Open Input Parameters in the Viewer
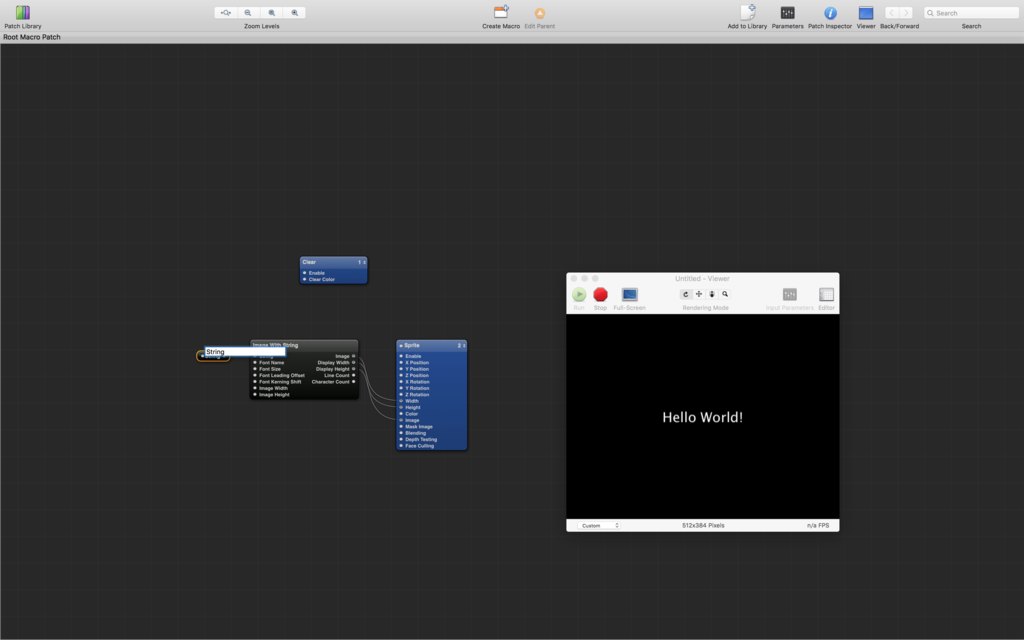 [790, 295]
